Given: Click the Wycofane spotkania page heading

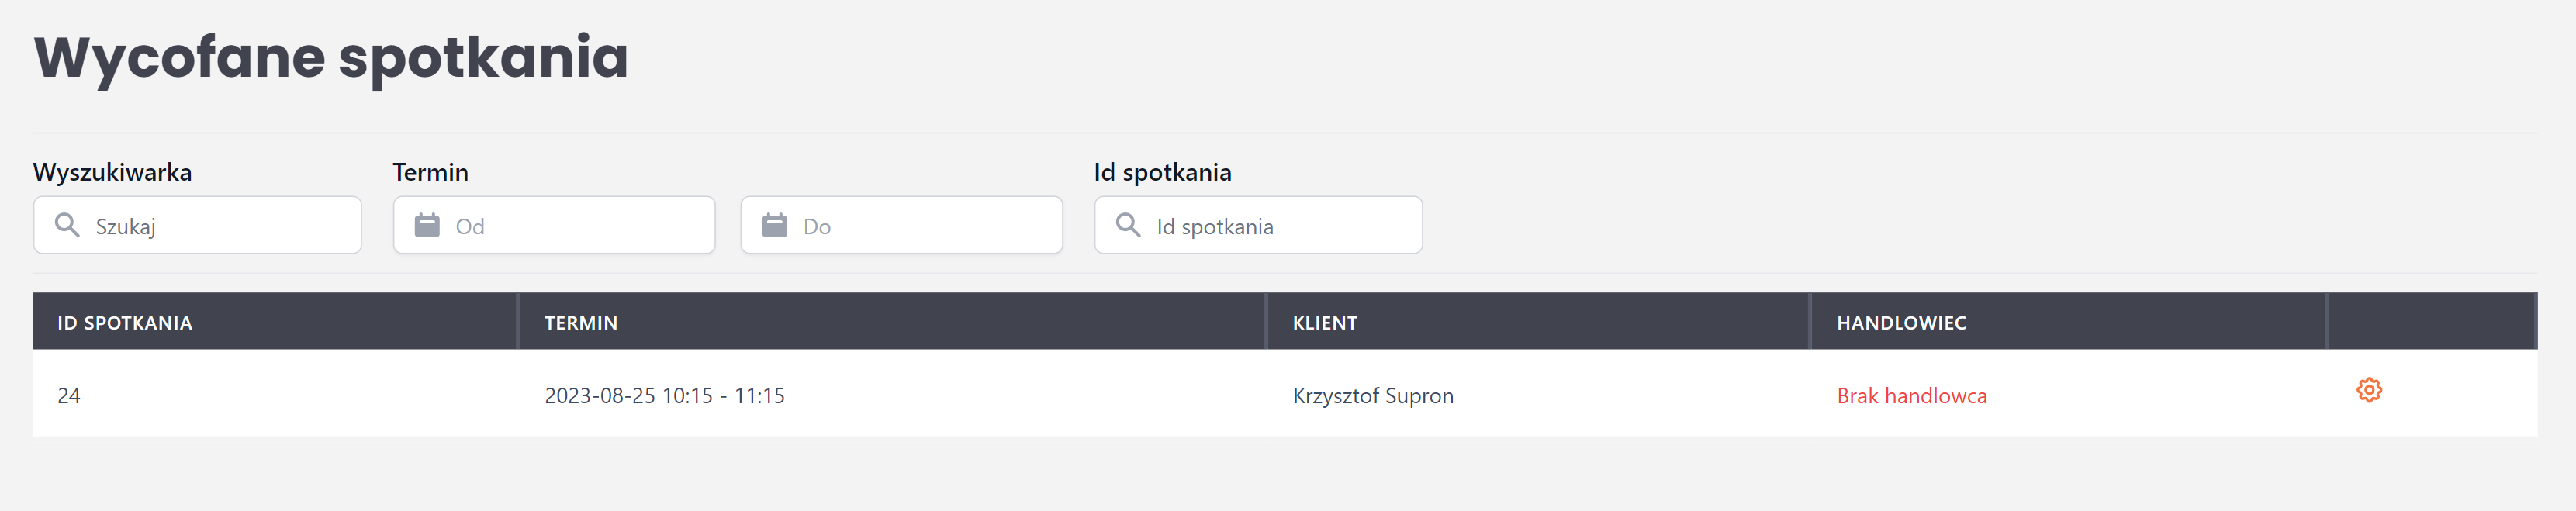Looking at the screenshot, I should (x=331, y=57).
